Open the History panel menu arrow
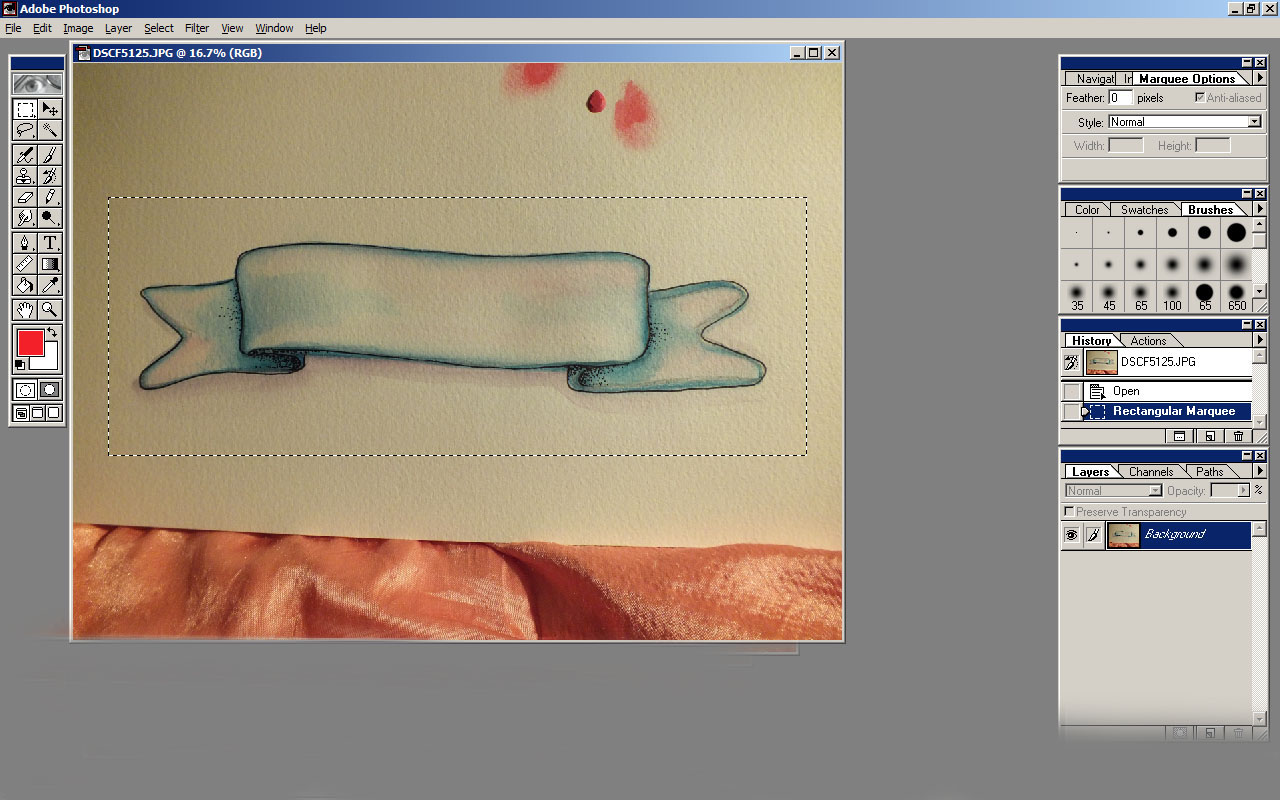The image size is (1280, 800). click(x=1258, y=340)
